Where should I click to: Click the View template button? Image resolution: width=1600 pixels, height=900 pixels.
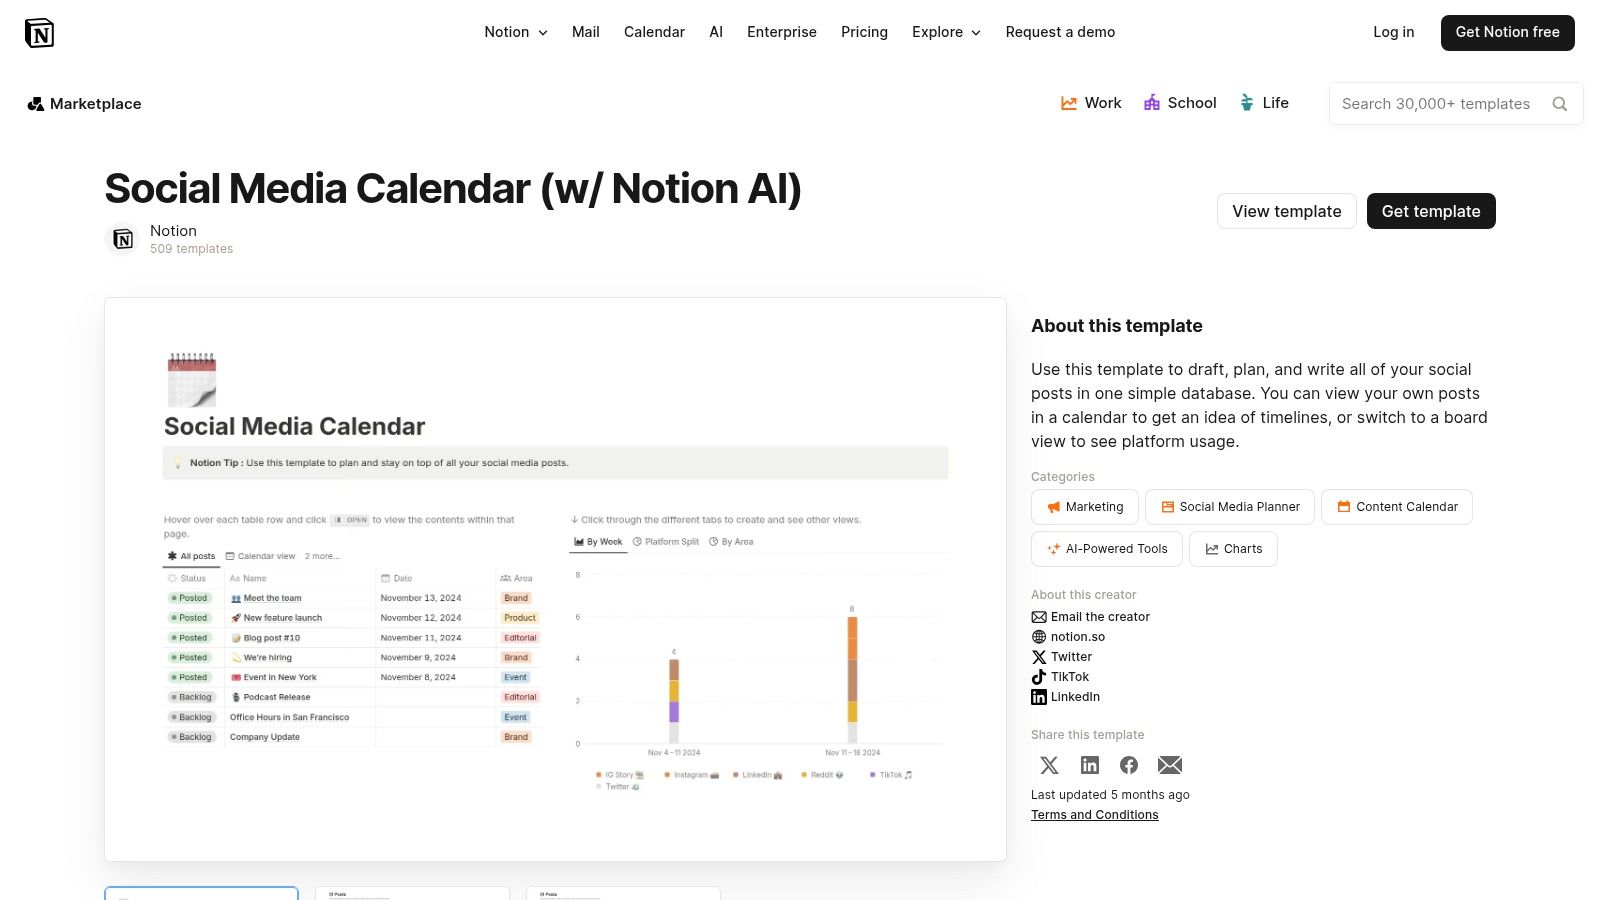click(x=1286, y=211)
